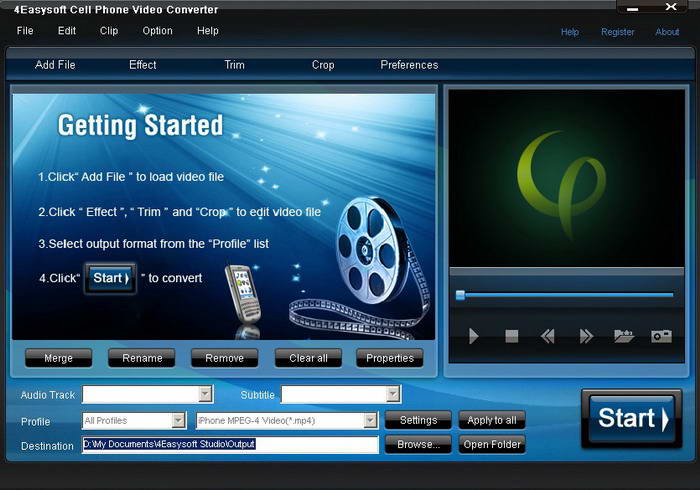Screen dimensions: 700x490
Task: Click the Help link at top right
Action: tap(570, 32)
